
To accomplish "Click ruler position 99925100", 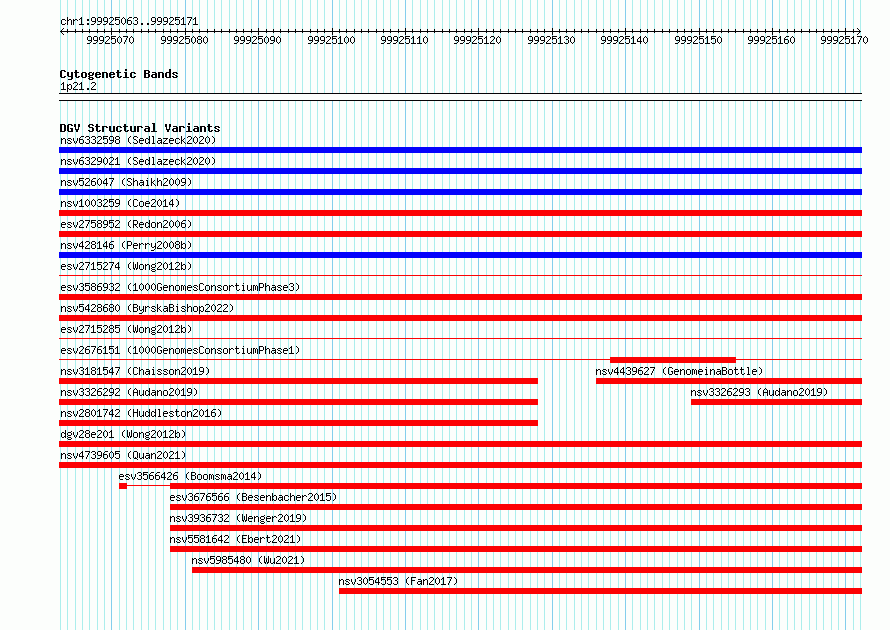I will coord(331,40).
